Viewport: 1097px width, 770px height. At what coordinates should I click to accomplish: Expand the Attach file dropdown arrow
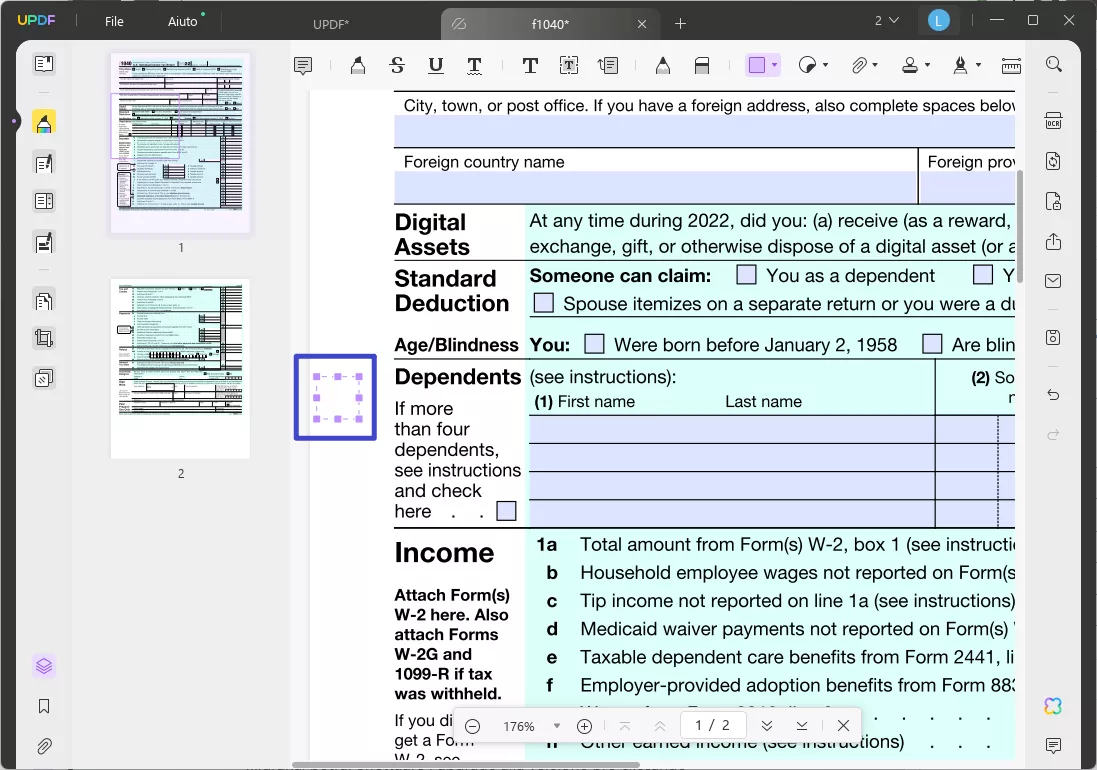(x=875, y=66)
